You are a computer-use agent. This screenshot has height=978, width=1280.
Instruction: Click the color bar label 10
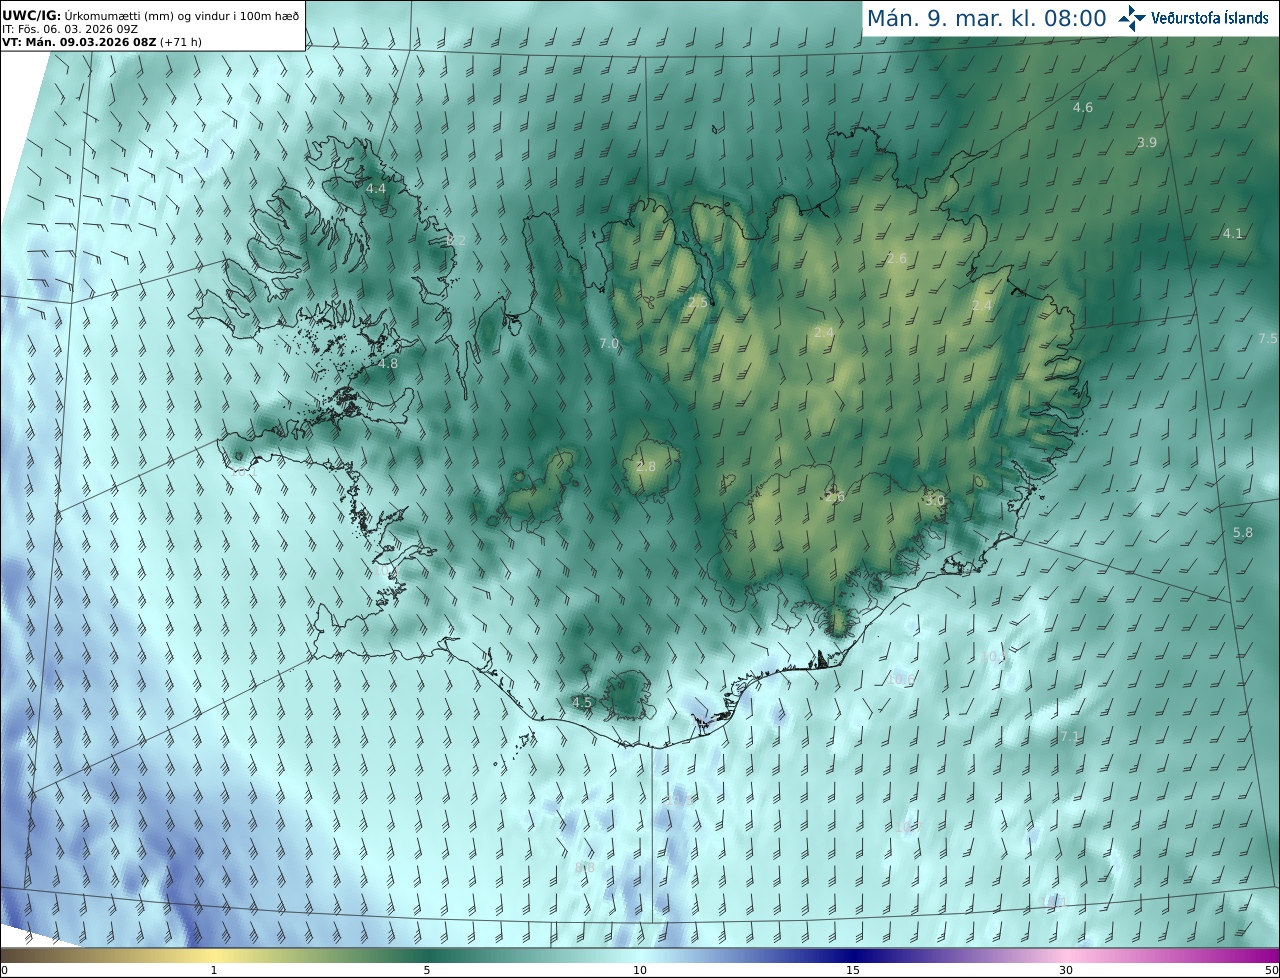[640, 970]
